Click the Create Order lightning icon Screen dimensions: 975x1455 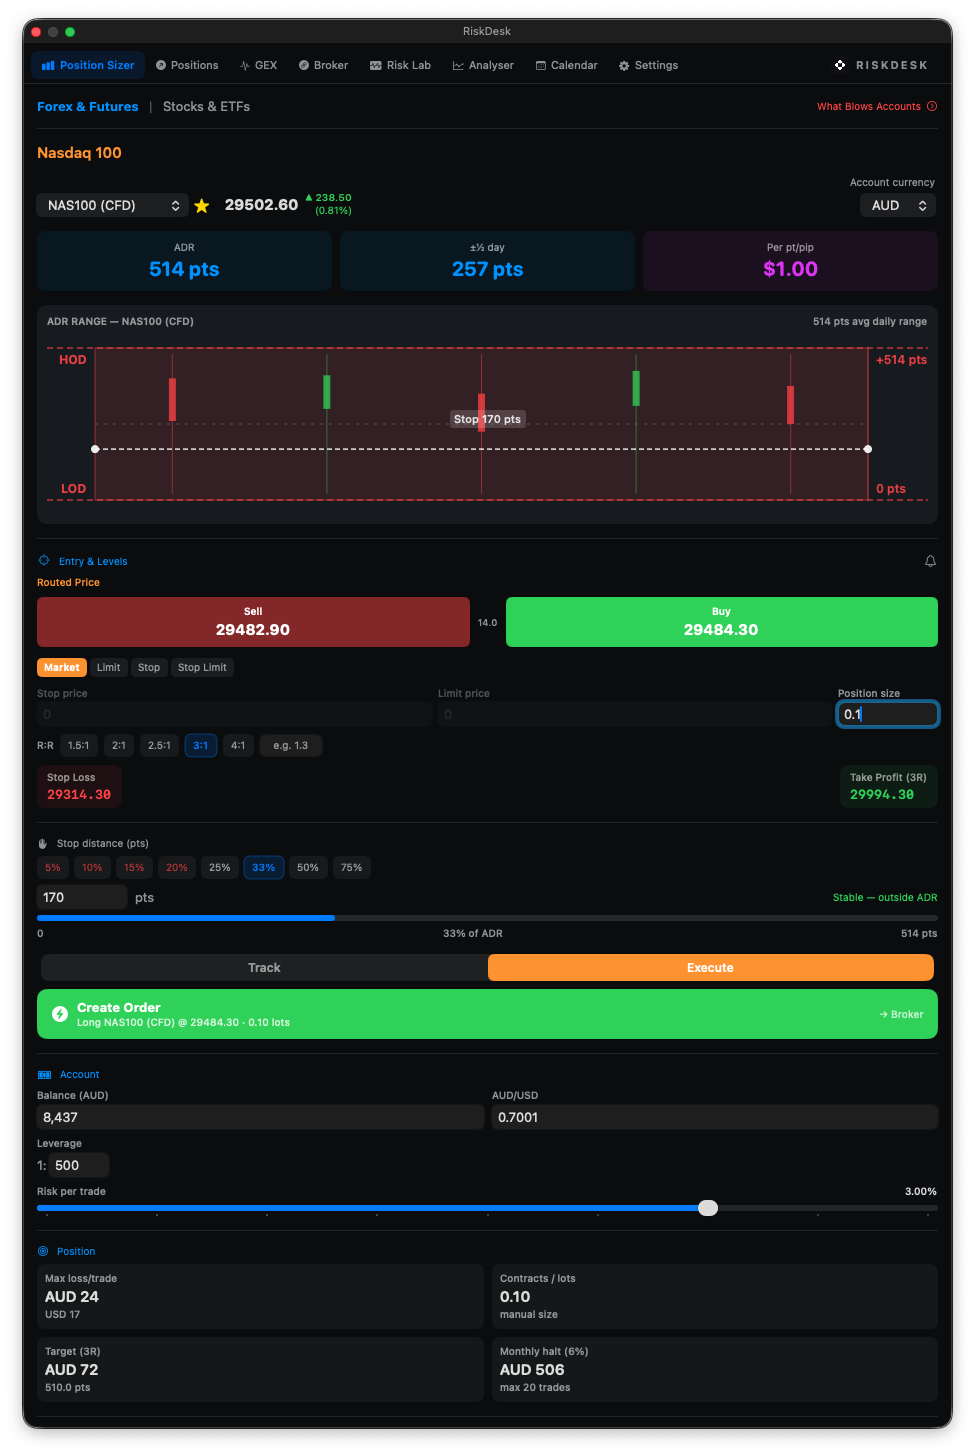coord(60,1014)
